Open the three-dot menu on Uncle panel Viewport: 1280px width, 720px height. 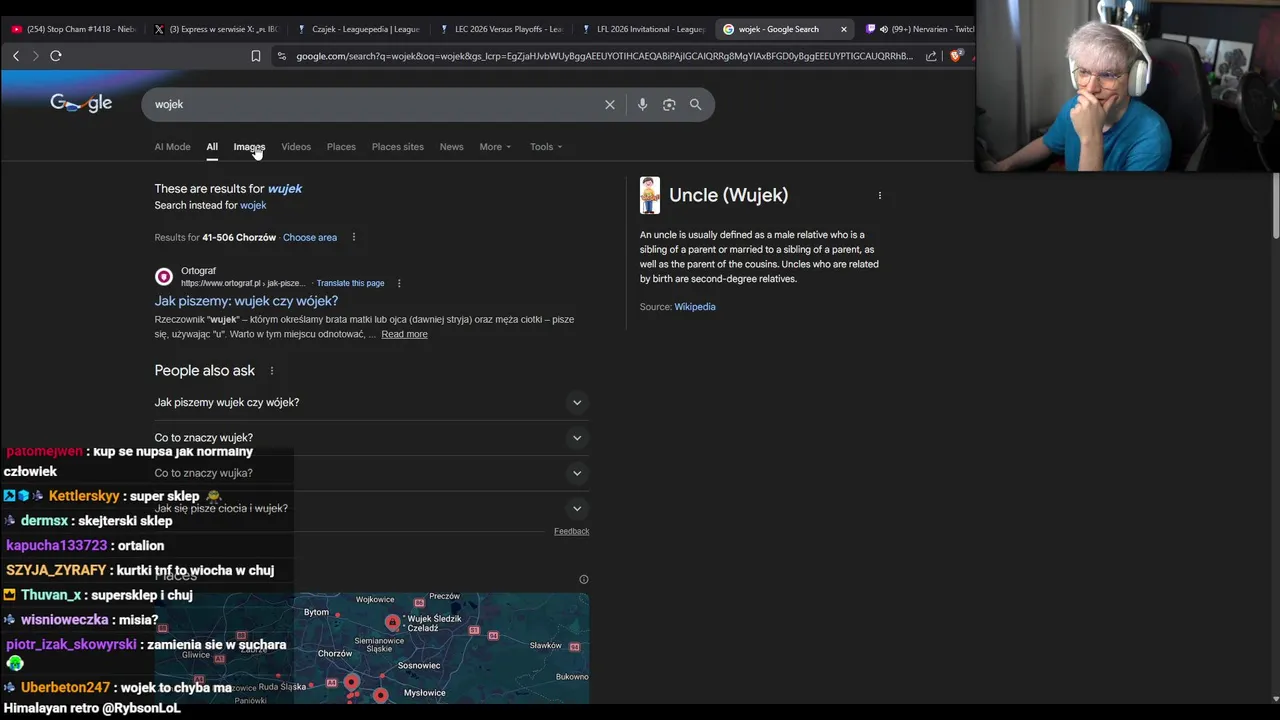880,195
